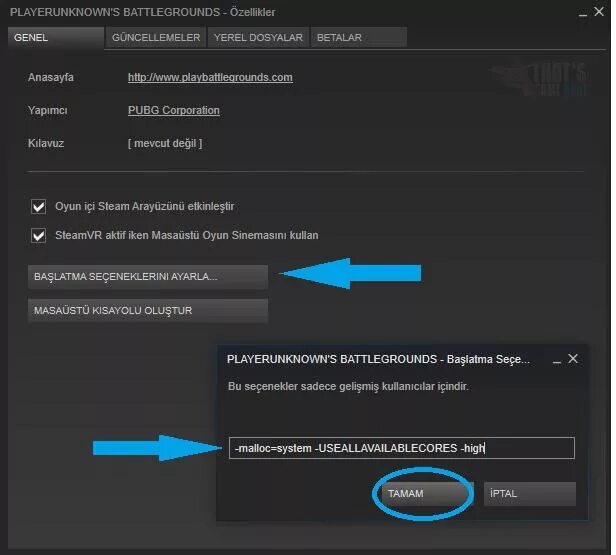Switch to the GENEL tab
616x555 pixels.
56,38
